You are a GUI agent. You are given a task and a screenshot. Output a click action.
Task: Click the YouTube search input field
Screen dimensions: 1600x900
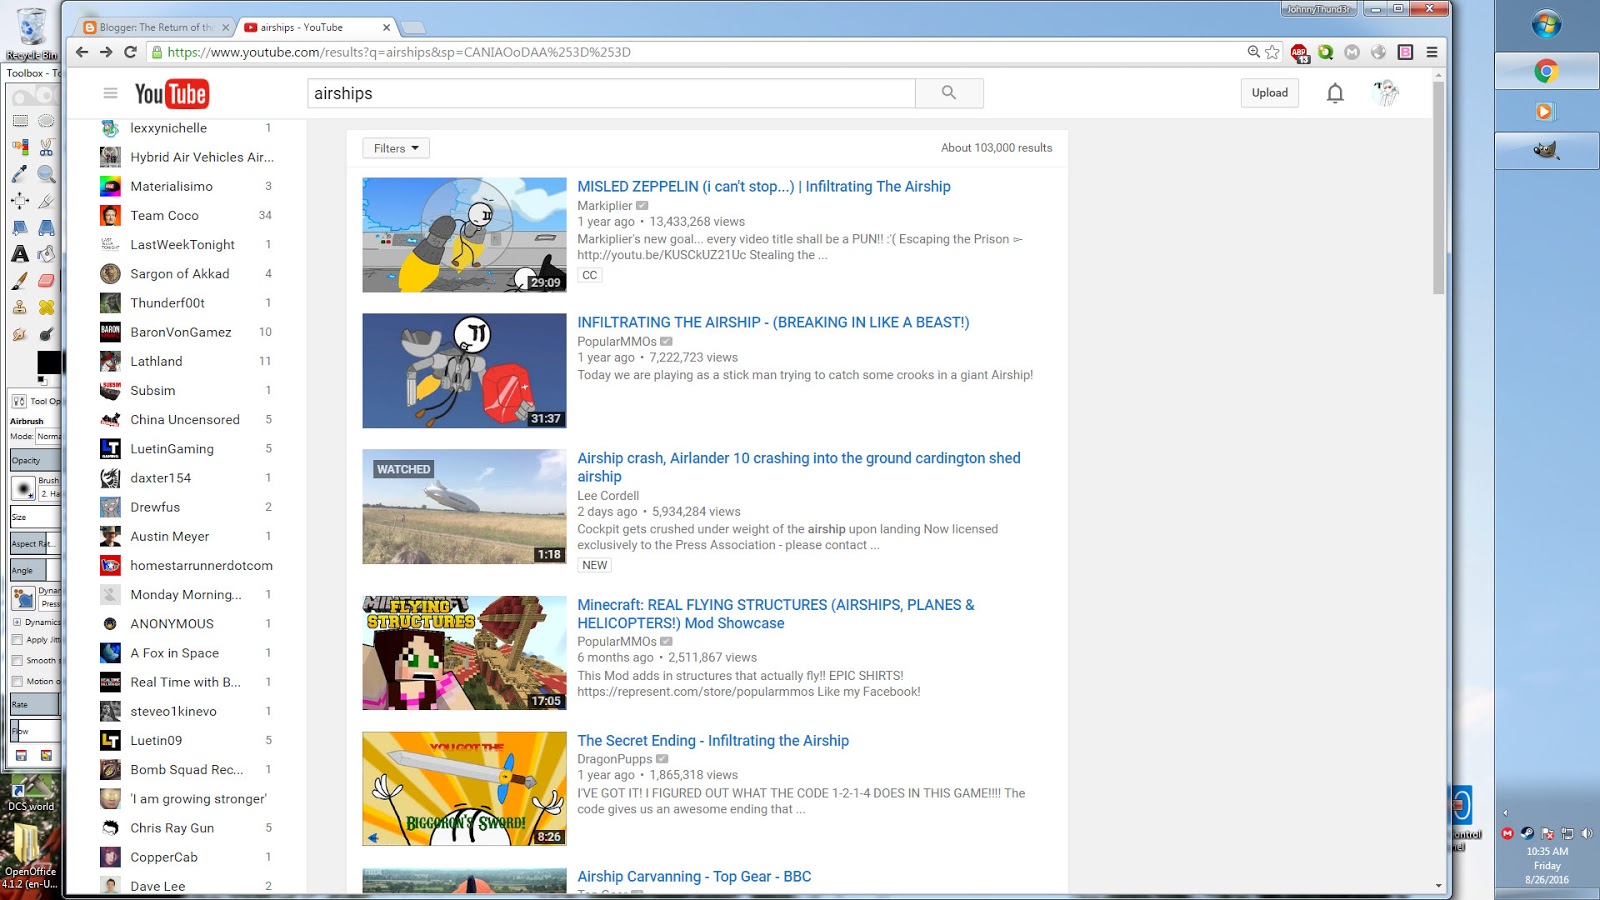(611, 93)
